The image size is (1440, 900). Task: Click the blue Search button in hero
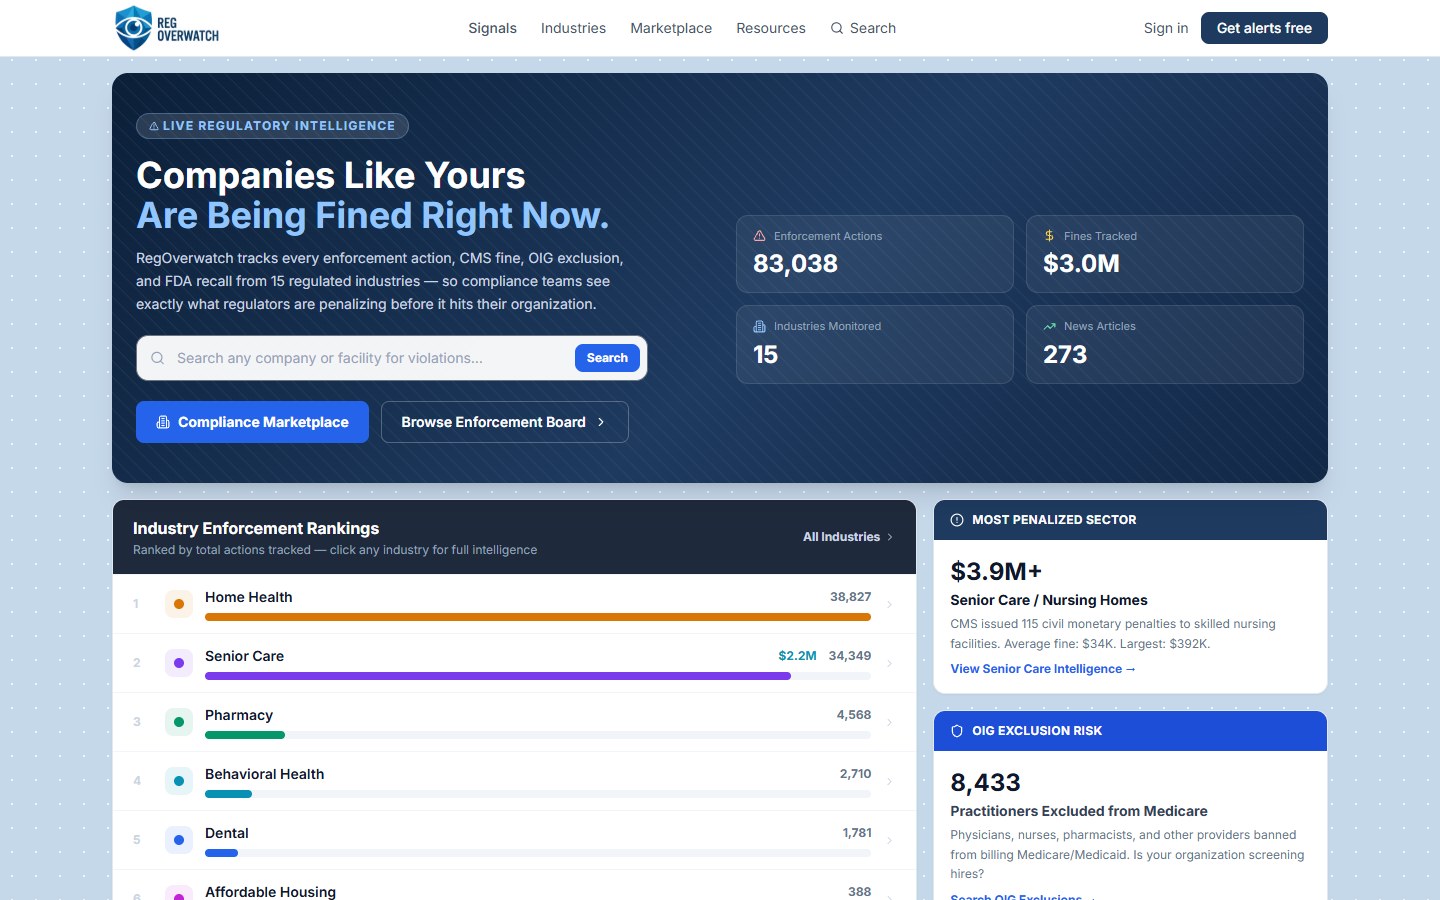pyautogui.click(x=607, y=358)
